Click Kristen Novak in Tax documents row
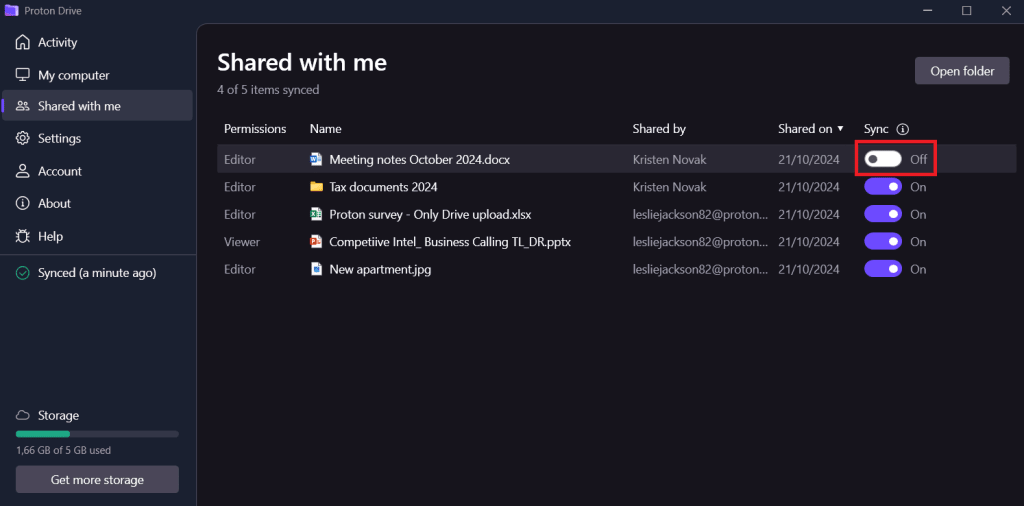The image size is (1024, 506). tap(669, 187)
